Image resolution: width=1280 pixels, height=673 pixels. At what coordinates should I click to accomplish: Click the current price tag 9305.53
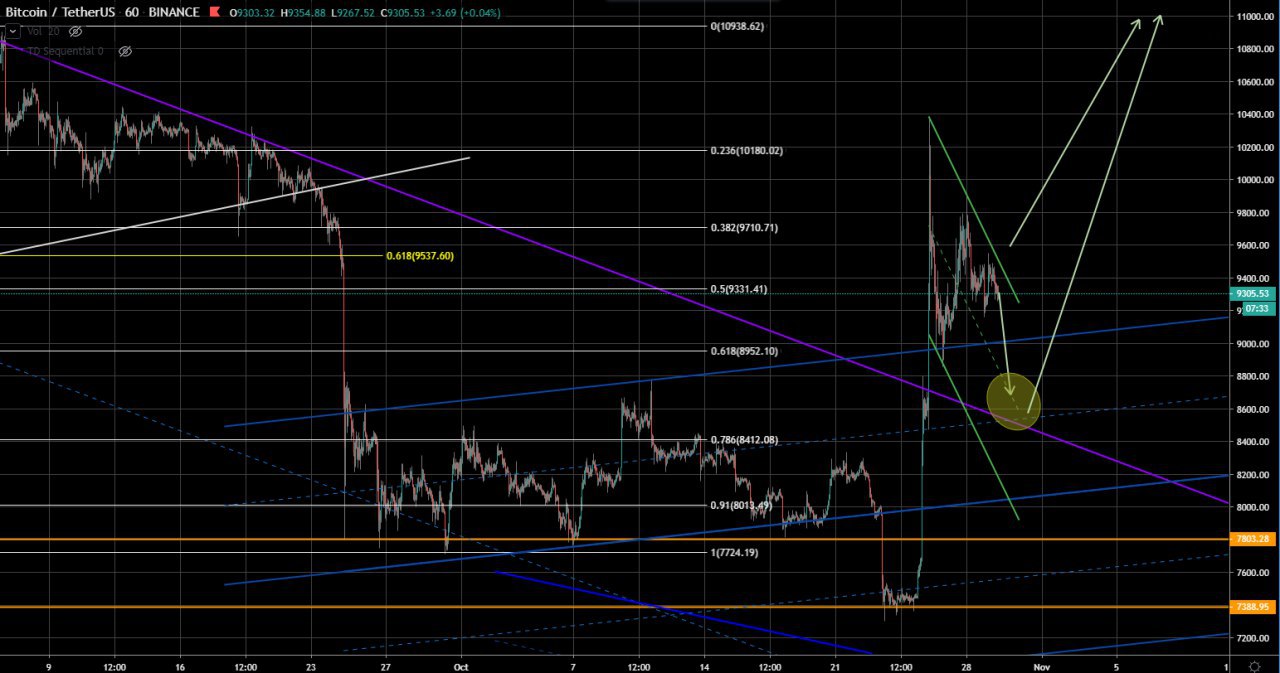coord(1255,294)
